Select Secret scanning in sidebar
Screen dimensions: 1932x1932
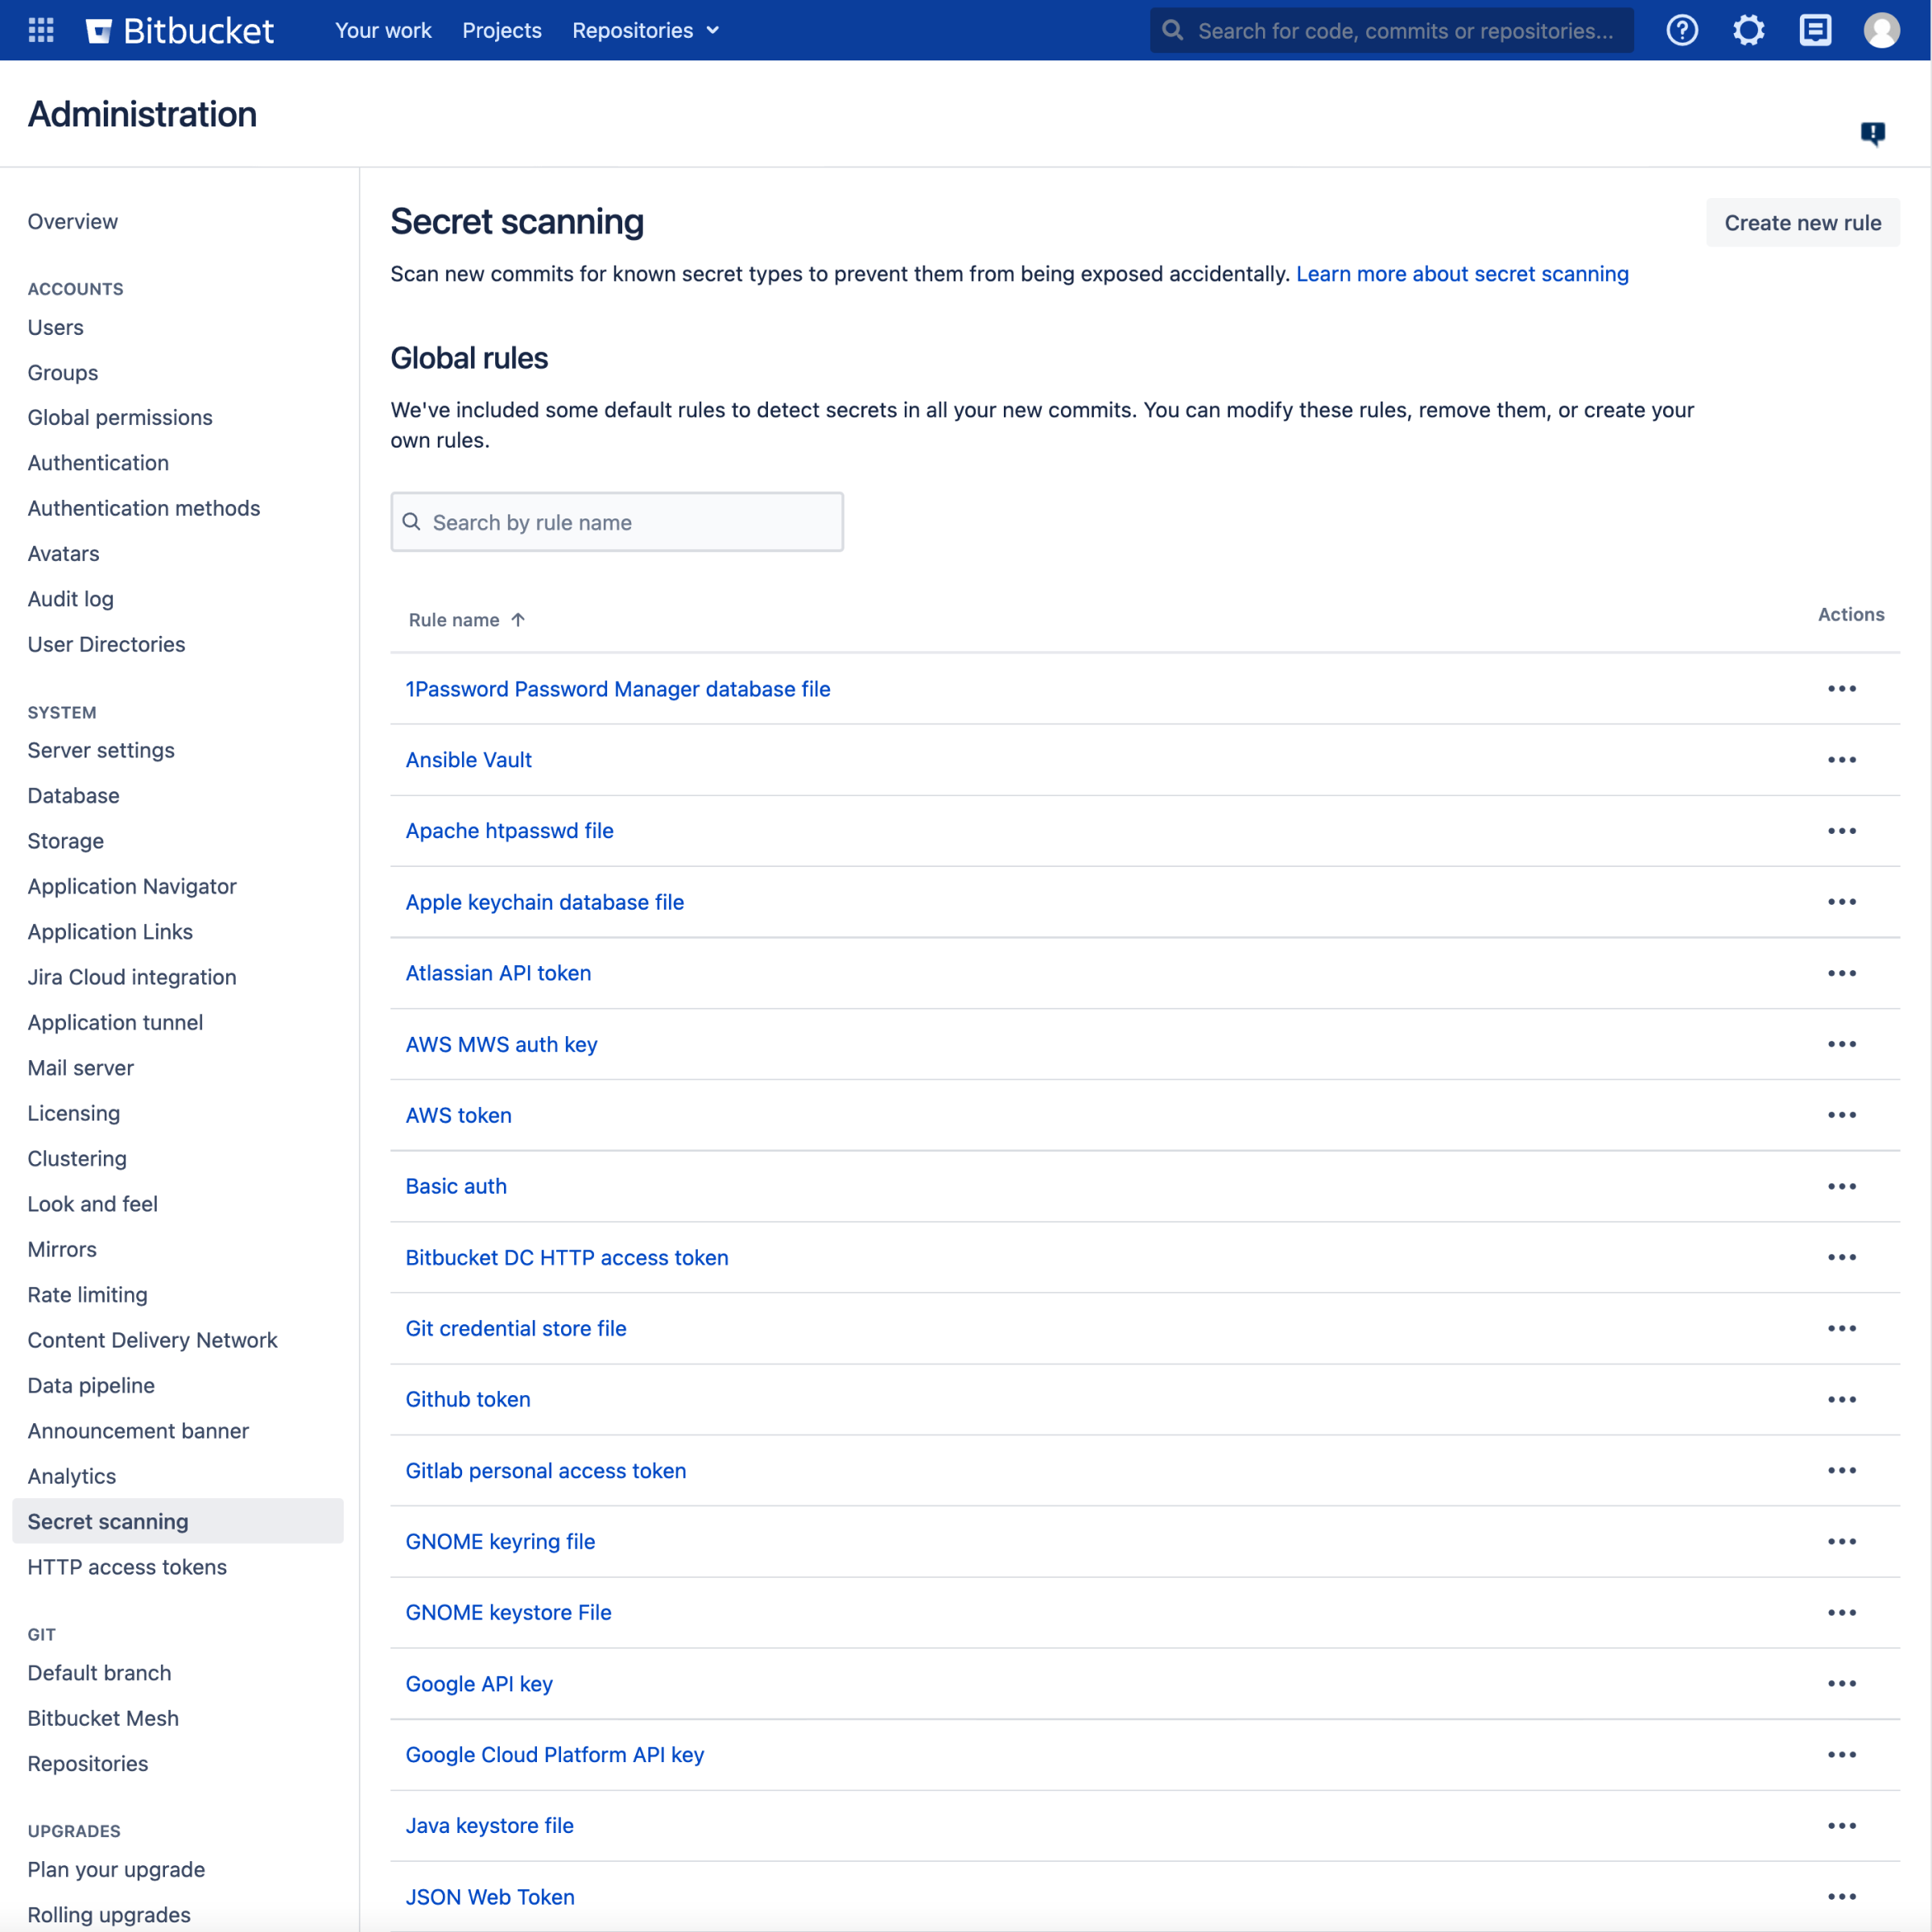(x=178, y=1521)
